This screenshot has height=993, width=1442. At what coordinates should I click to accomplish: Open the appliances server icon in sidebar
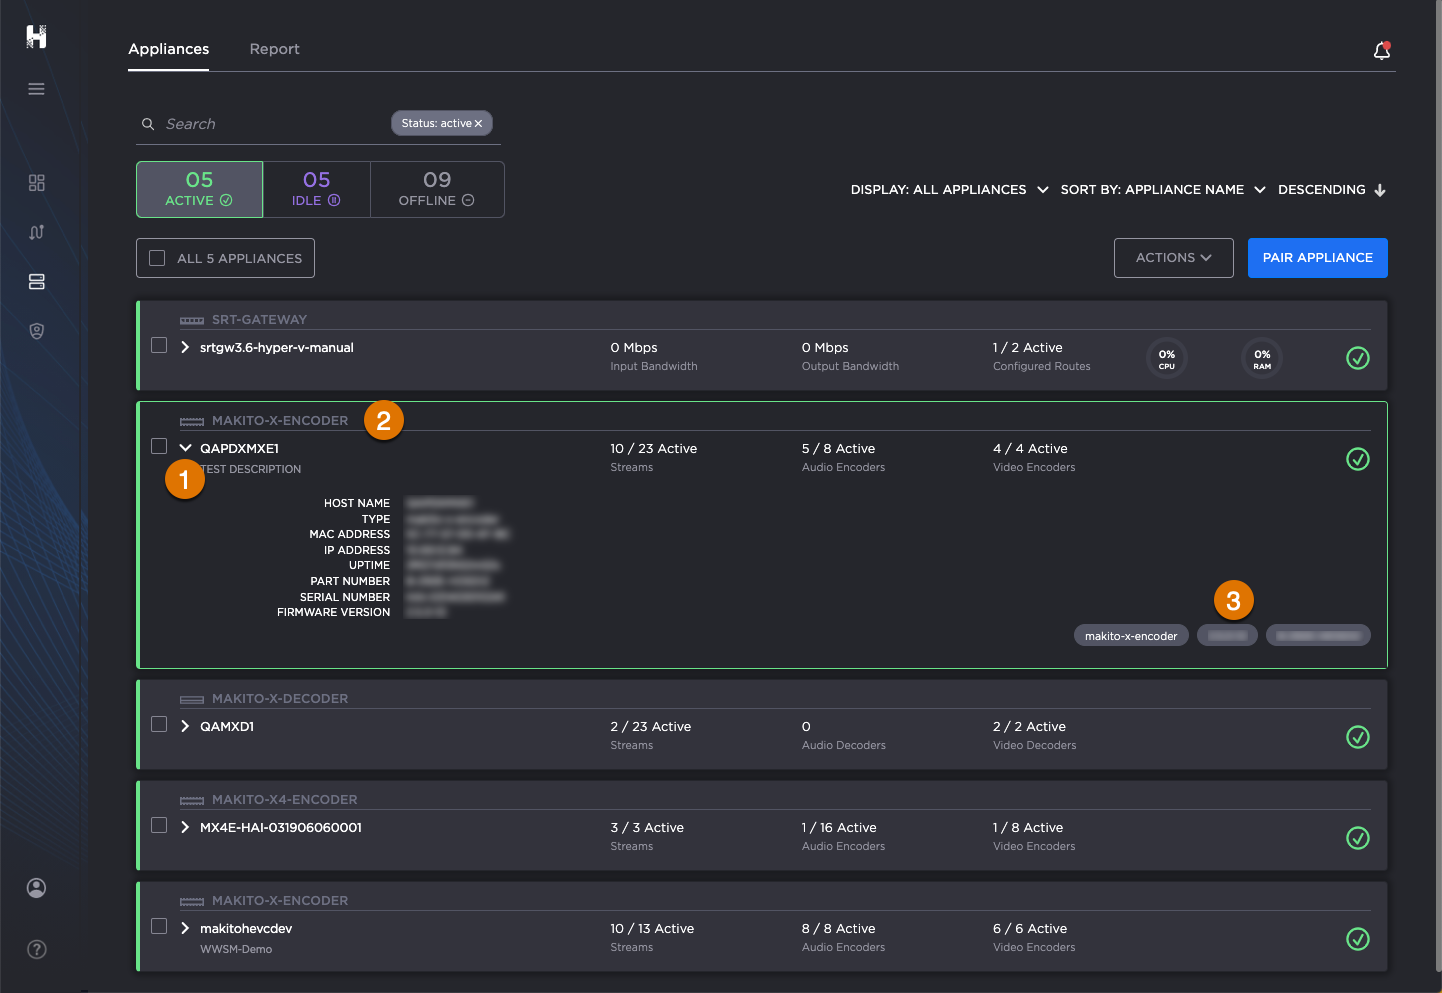pos(37,282)
